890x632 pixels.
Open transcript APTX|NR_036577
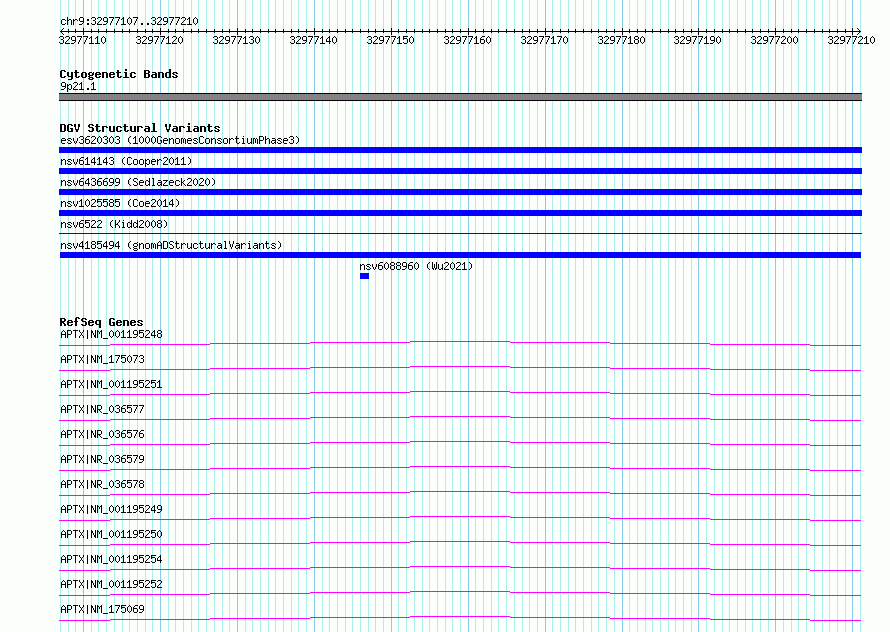coord(102,409)
